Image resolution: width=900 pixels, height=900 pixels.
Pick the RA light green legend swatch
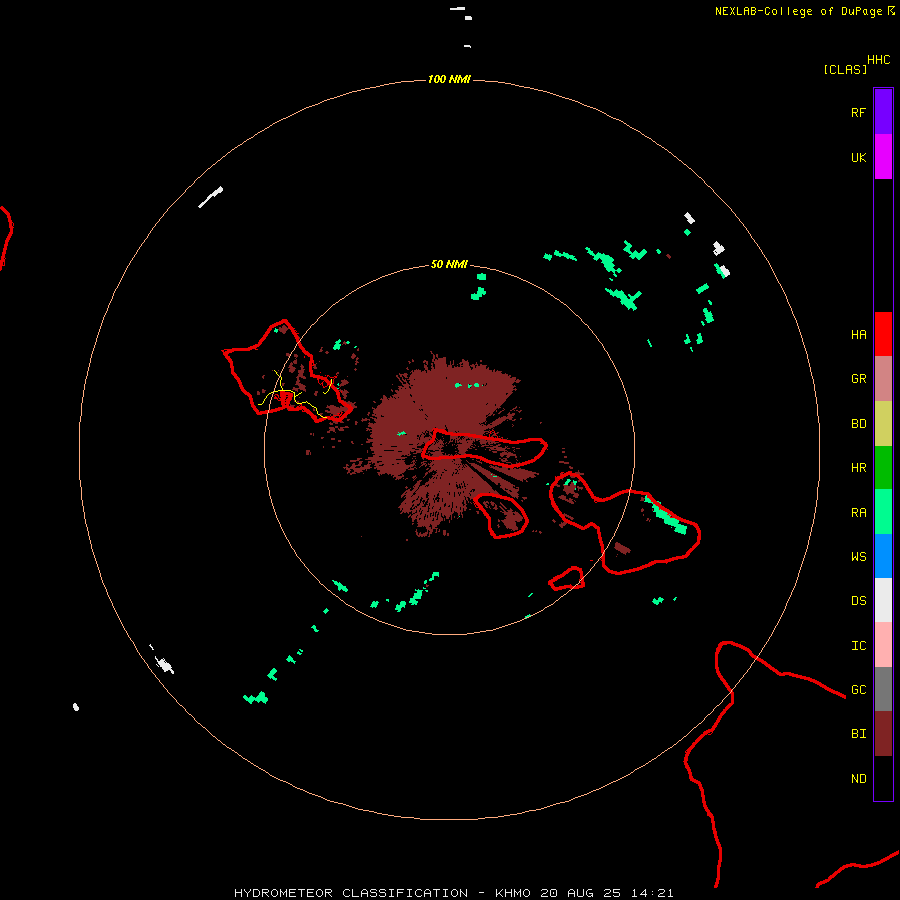tap(883, 512)
